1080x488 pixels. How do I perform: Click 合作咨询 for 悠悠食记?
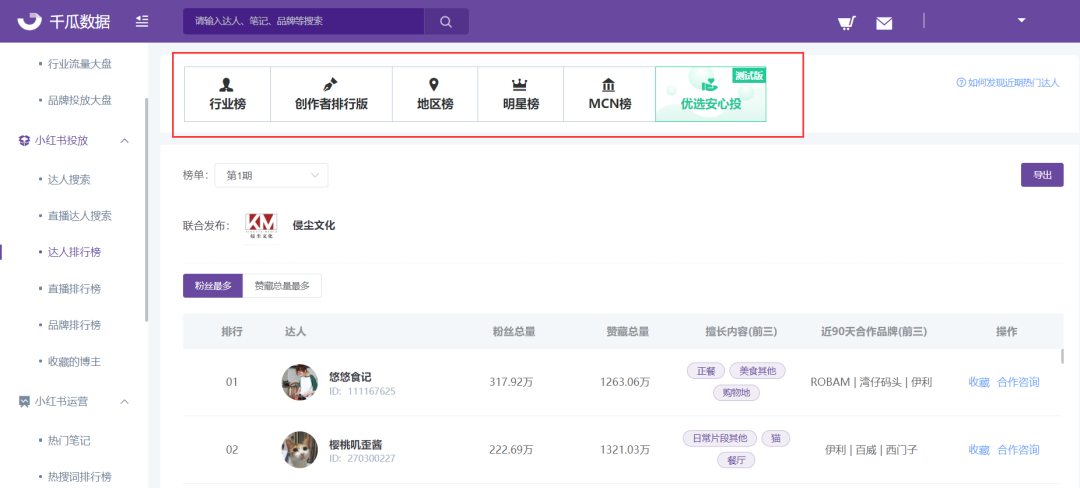pos(1018,382)
